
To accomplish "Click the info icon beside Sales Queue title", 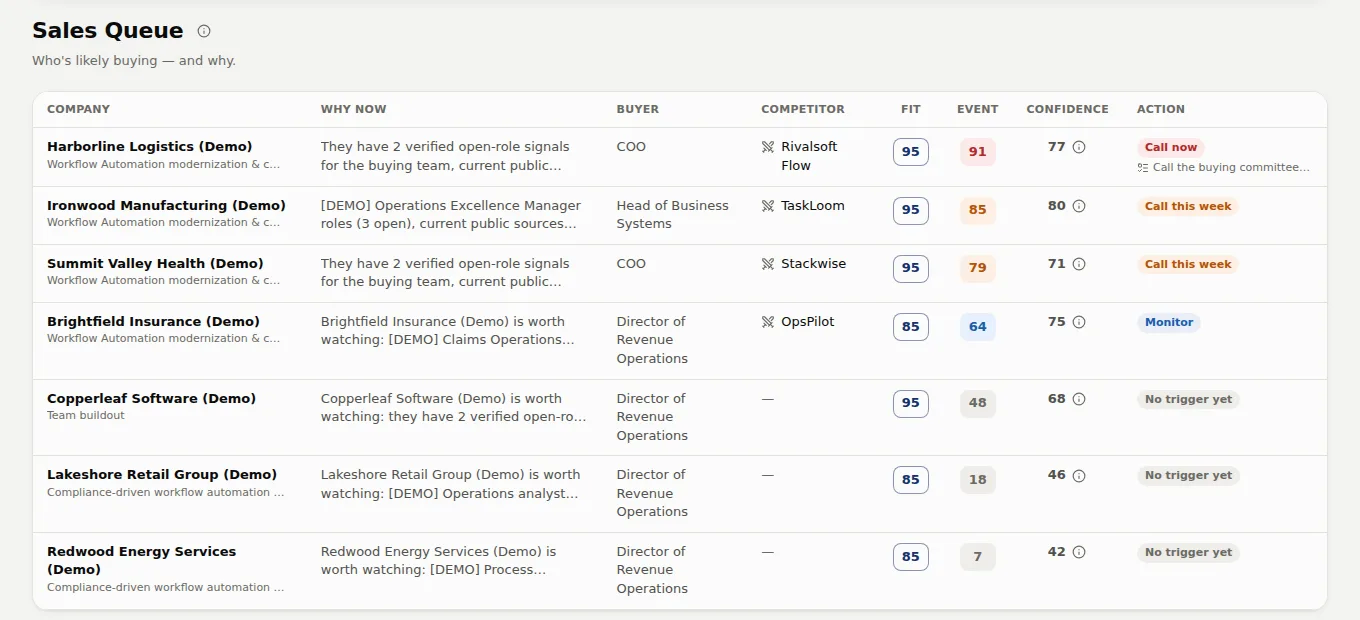I will tap(204, 31).
